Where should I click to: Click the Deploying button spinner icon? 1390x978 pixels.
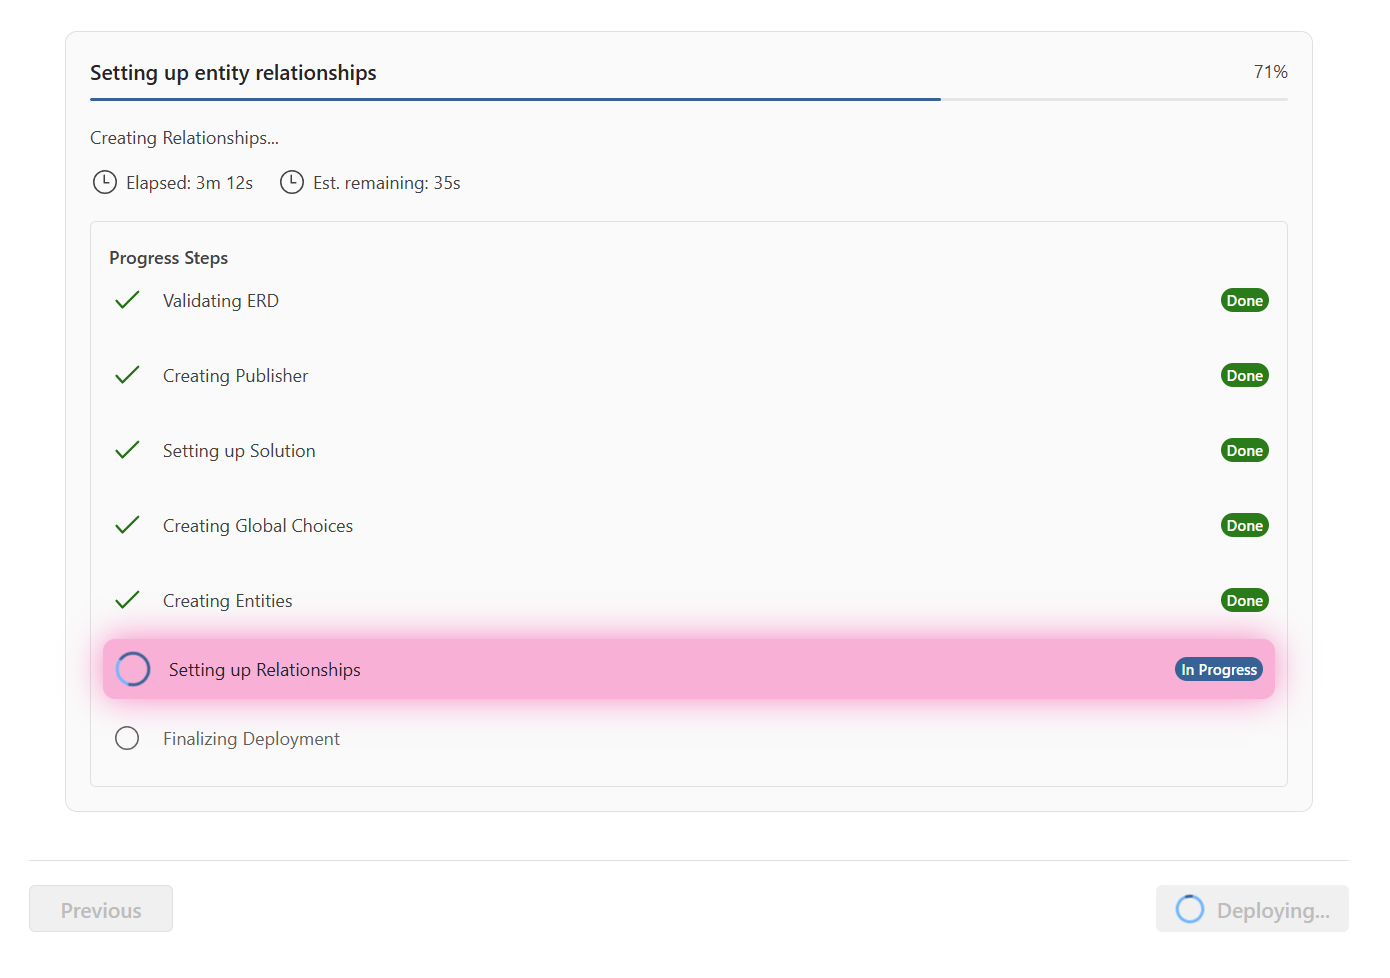click(1189, 909)
